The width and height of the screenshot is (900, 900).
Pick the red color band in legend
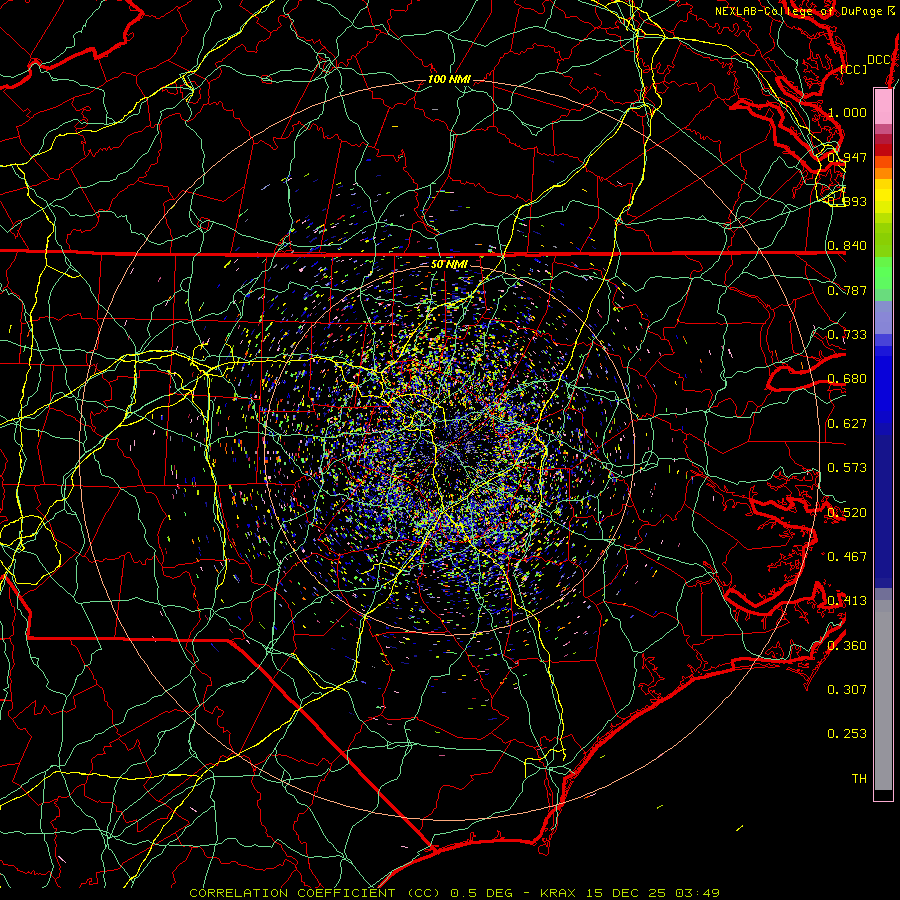(x=883, y=150)
